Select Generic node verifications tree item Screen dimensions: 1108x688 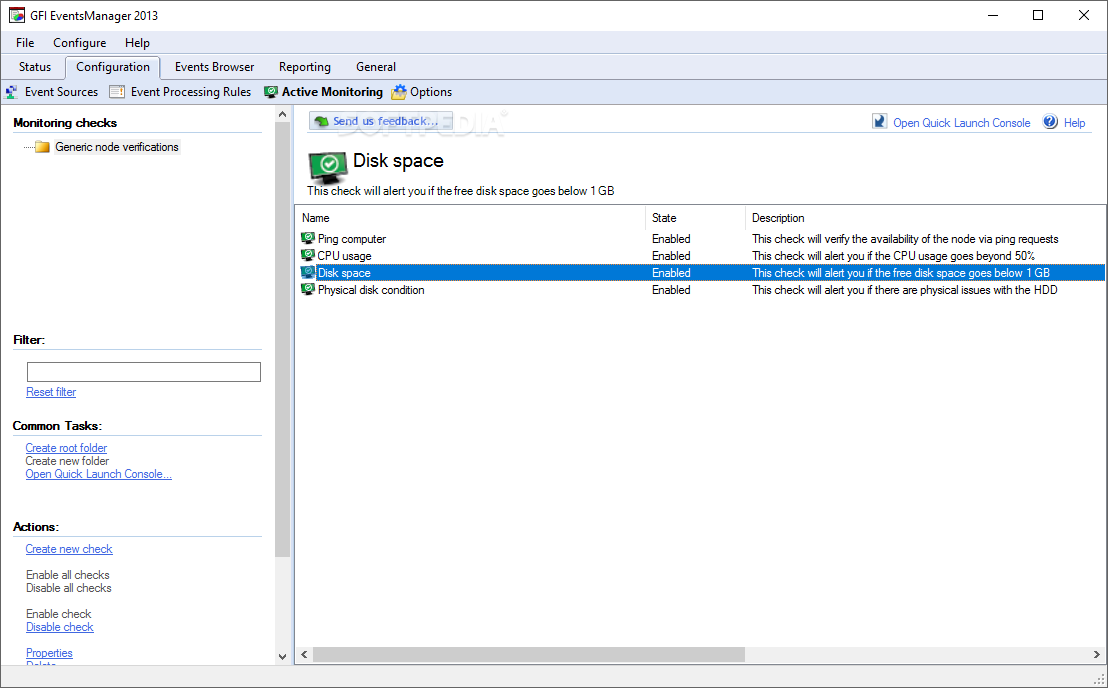click(x=117, y=147)
